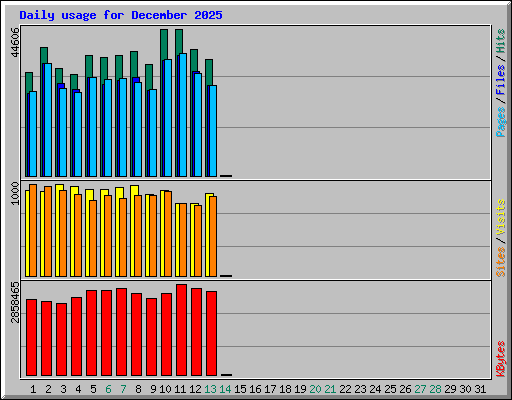Click the green Hits bar for day 10
Viewport: 512px width, 400px height.
(164, 44)
